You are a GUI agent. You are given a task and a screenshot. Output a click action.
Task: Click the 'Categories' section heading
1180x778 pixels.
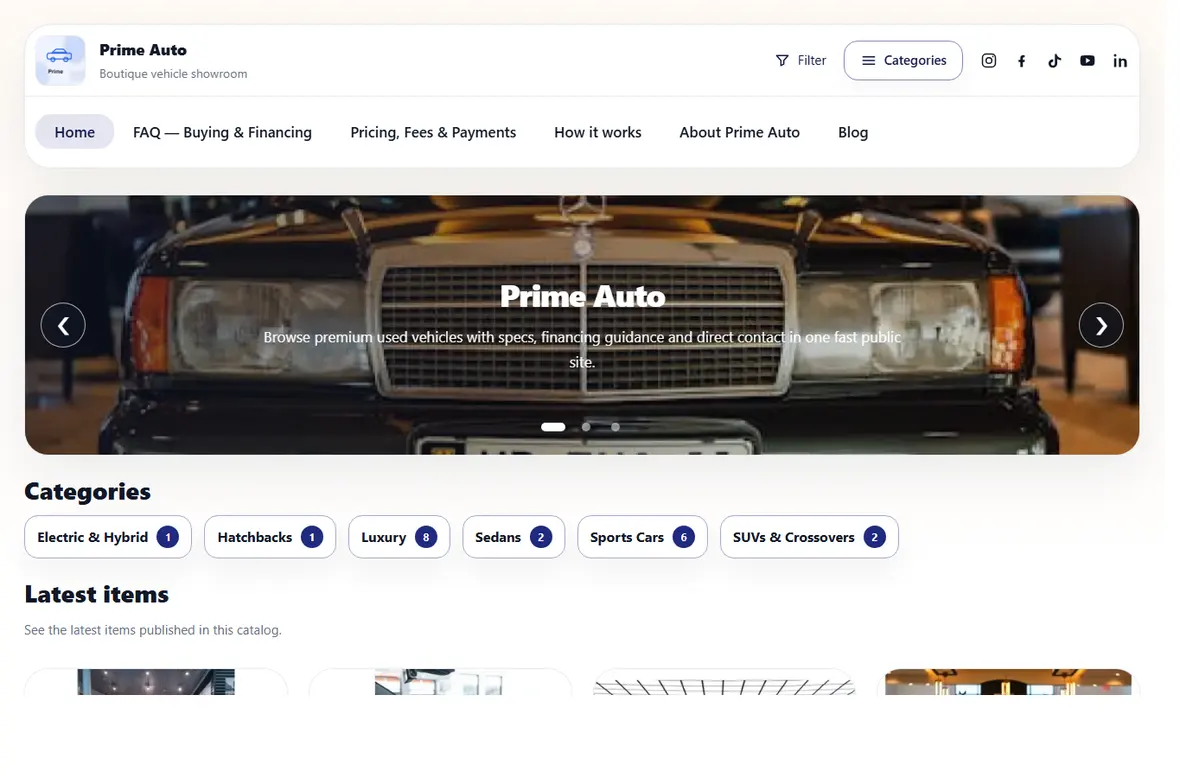pyautogui.click(x=87, y=491)
